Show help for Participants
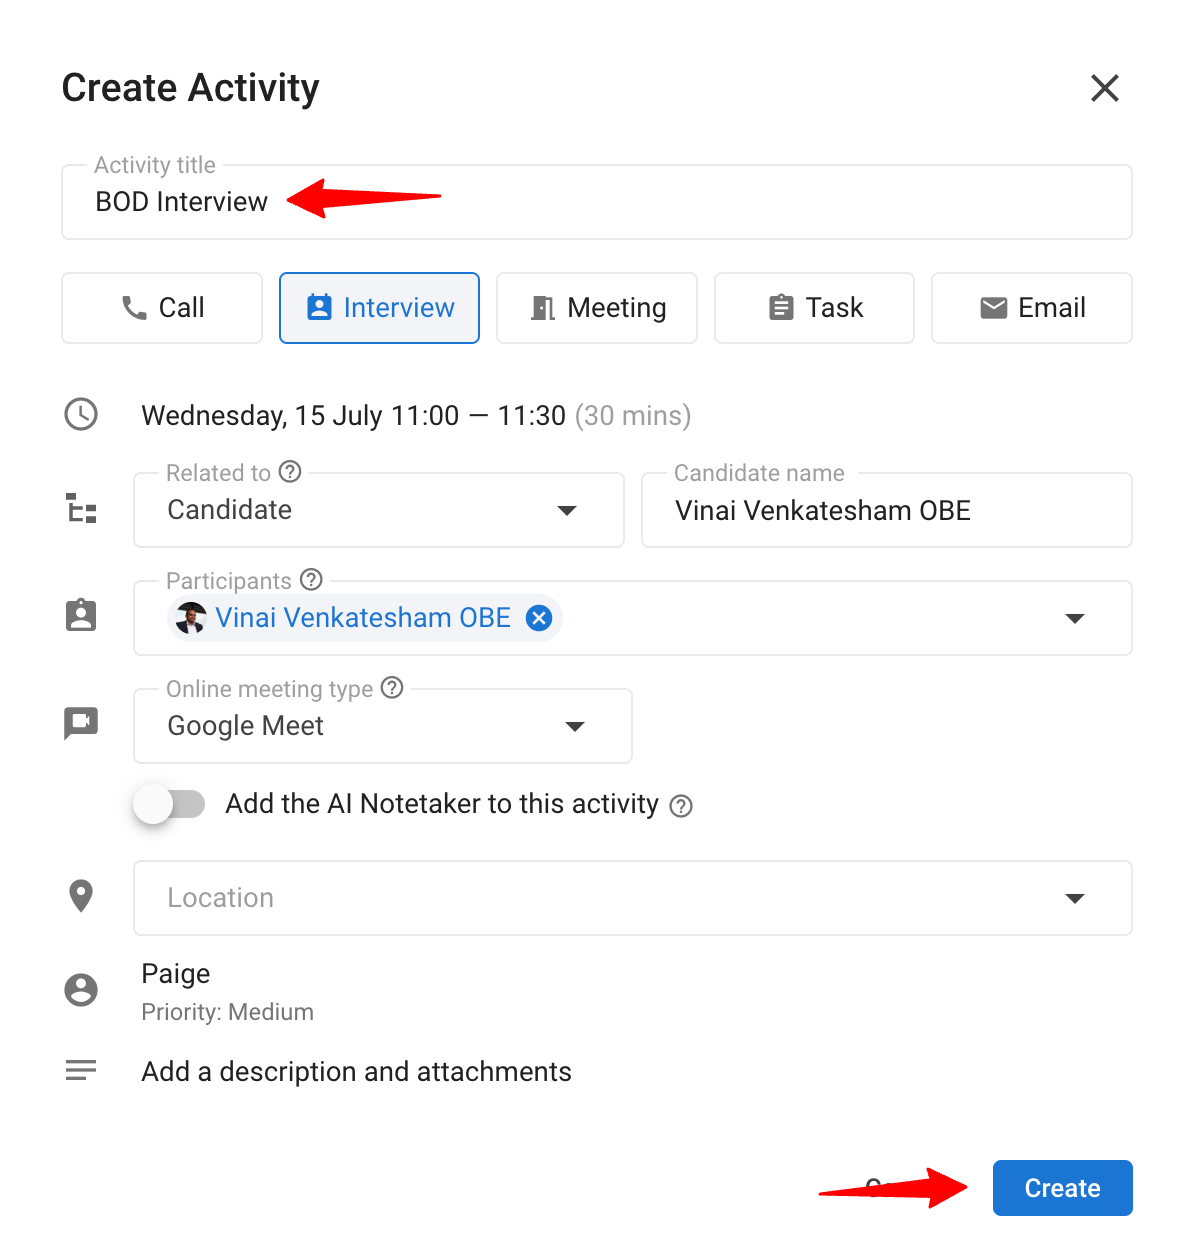 click(311, 579)
